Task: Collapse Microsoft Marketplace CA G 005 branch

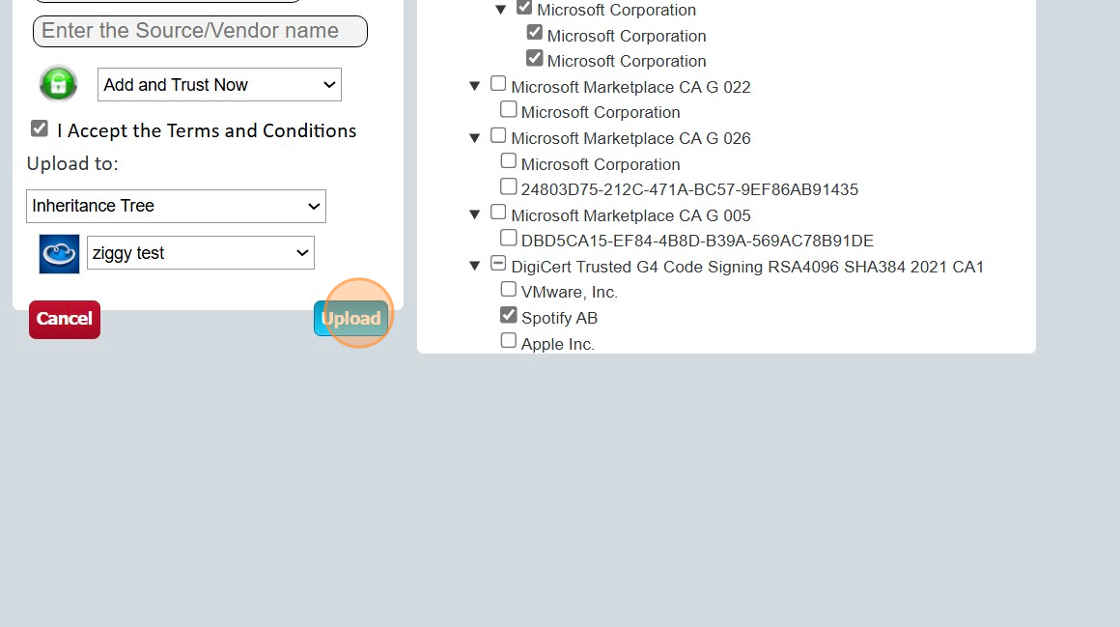Action: click(475, 212)
